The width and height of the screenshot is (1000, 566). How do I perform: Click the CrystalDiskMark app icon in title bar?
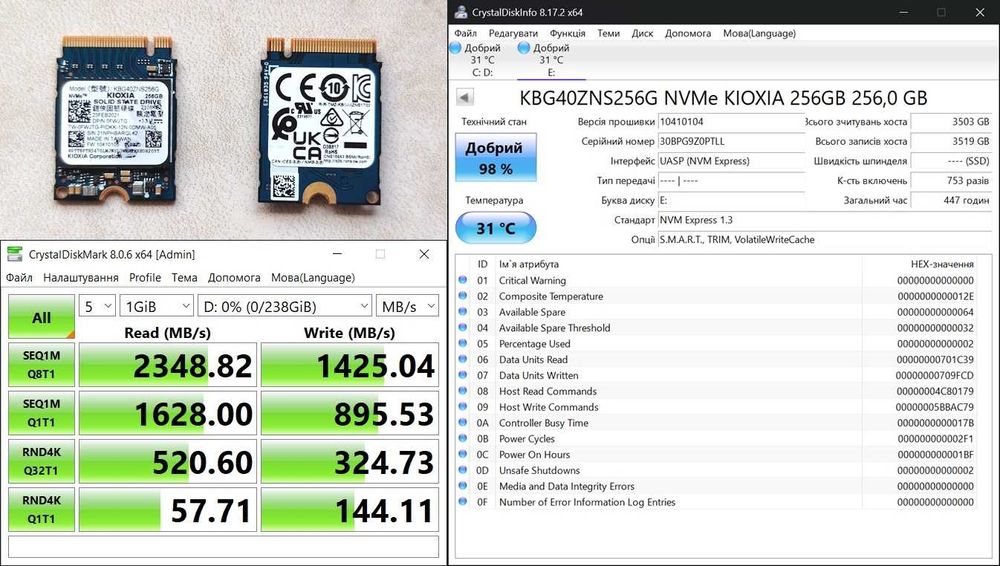tap(14, 254)
